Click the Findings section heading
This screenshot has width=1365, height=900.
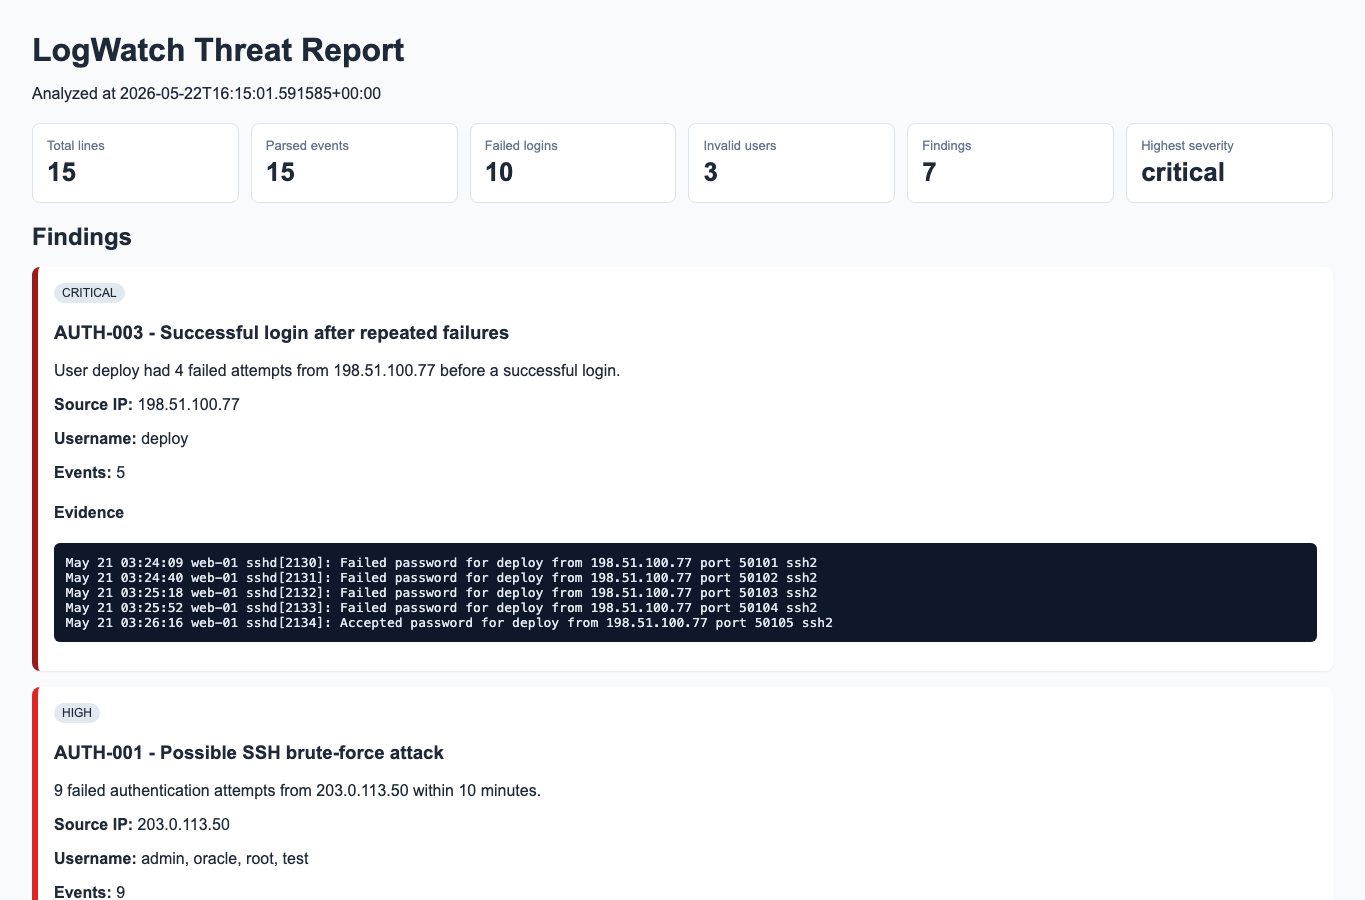[x=82, y=237]
